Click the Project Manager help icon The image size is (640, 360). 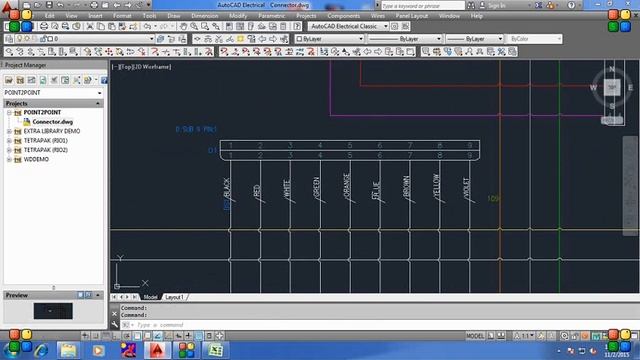pyautogui.click(x=104, y=80)
